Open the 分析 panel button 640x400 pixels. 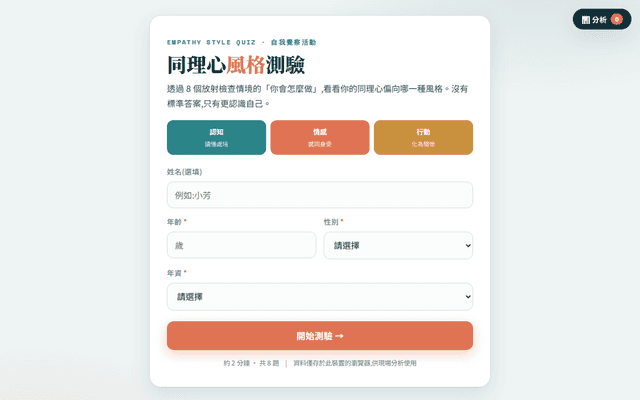[602, 19]
